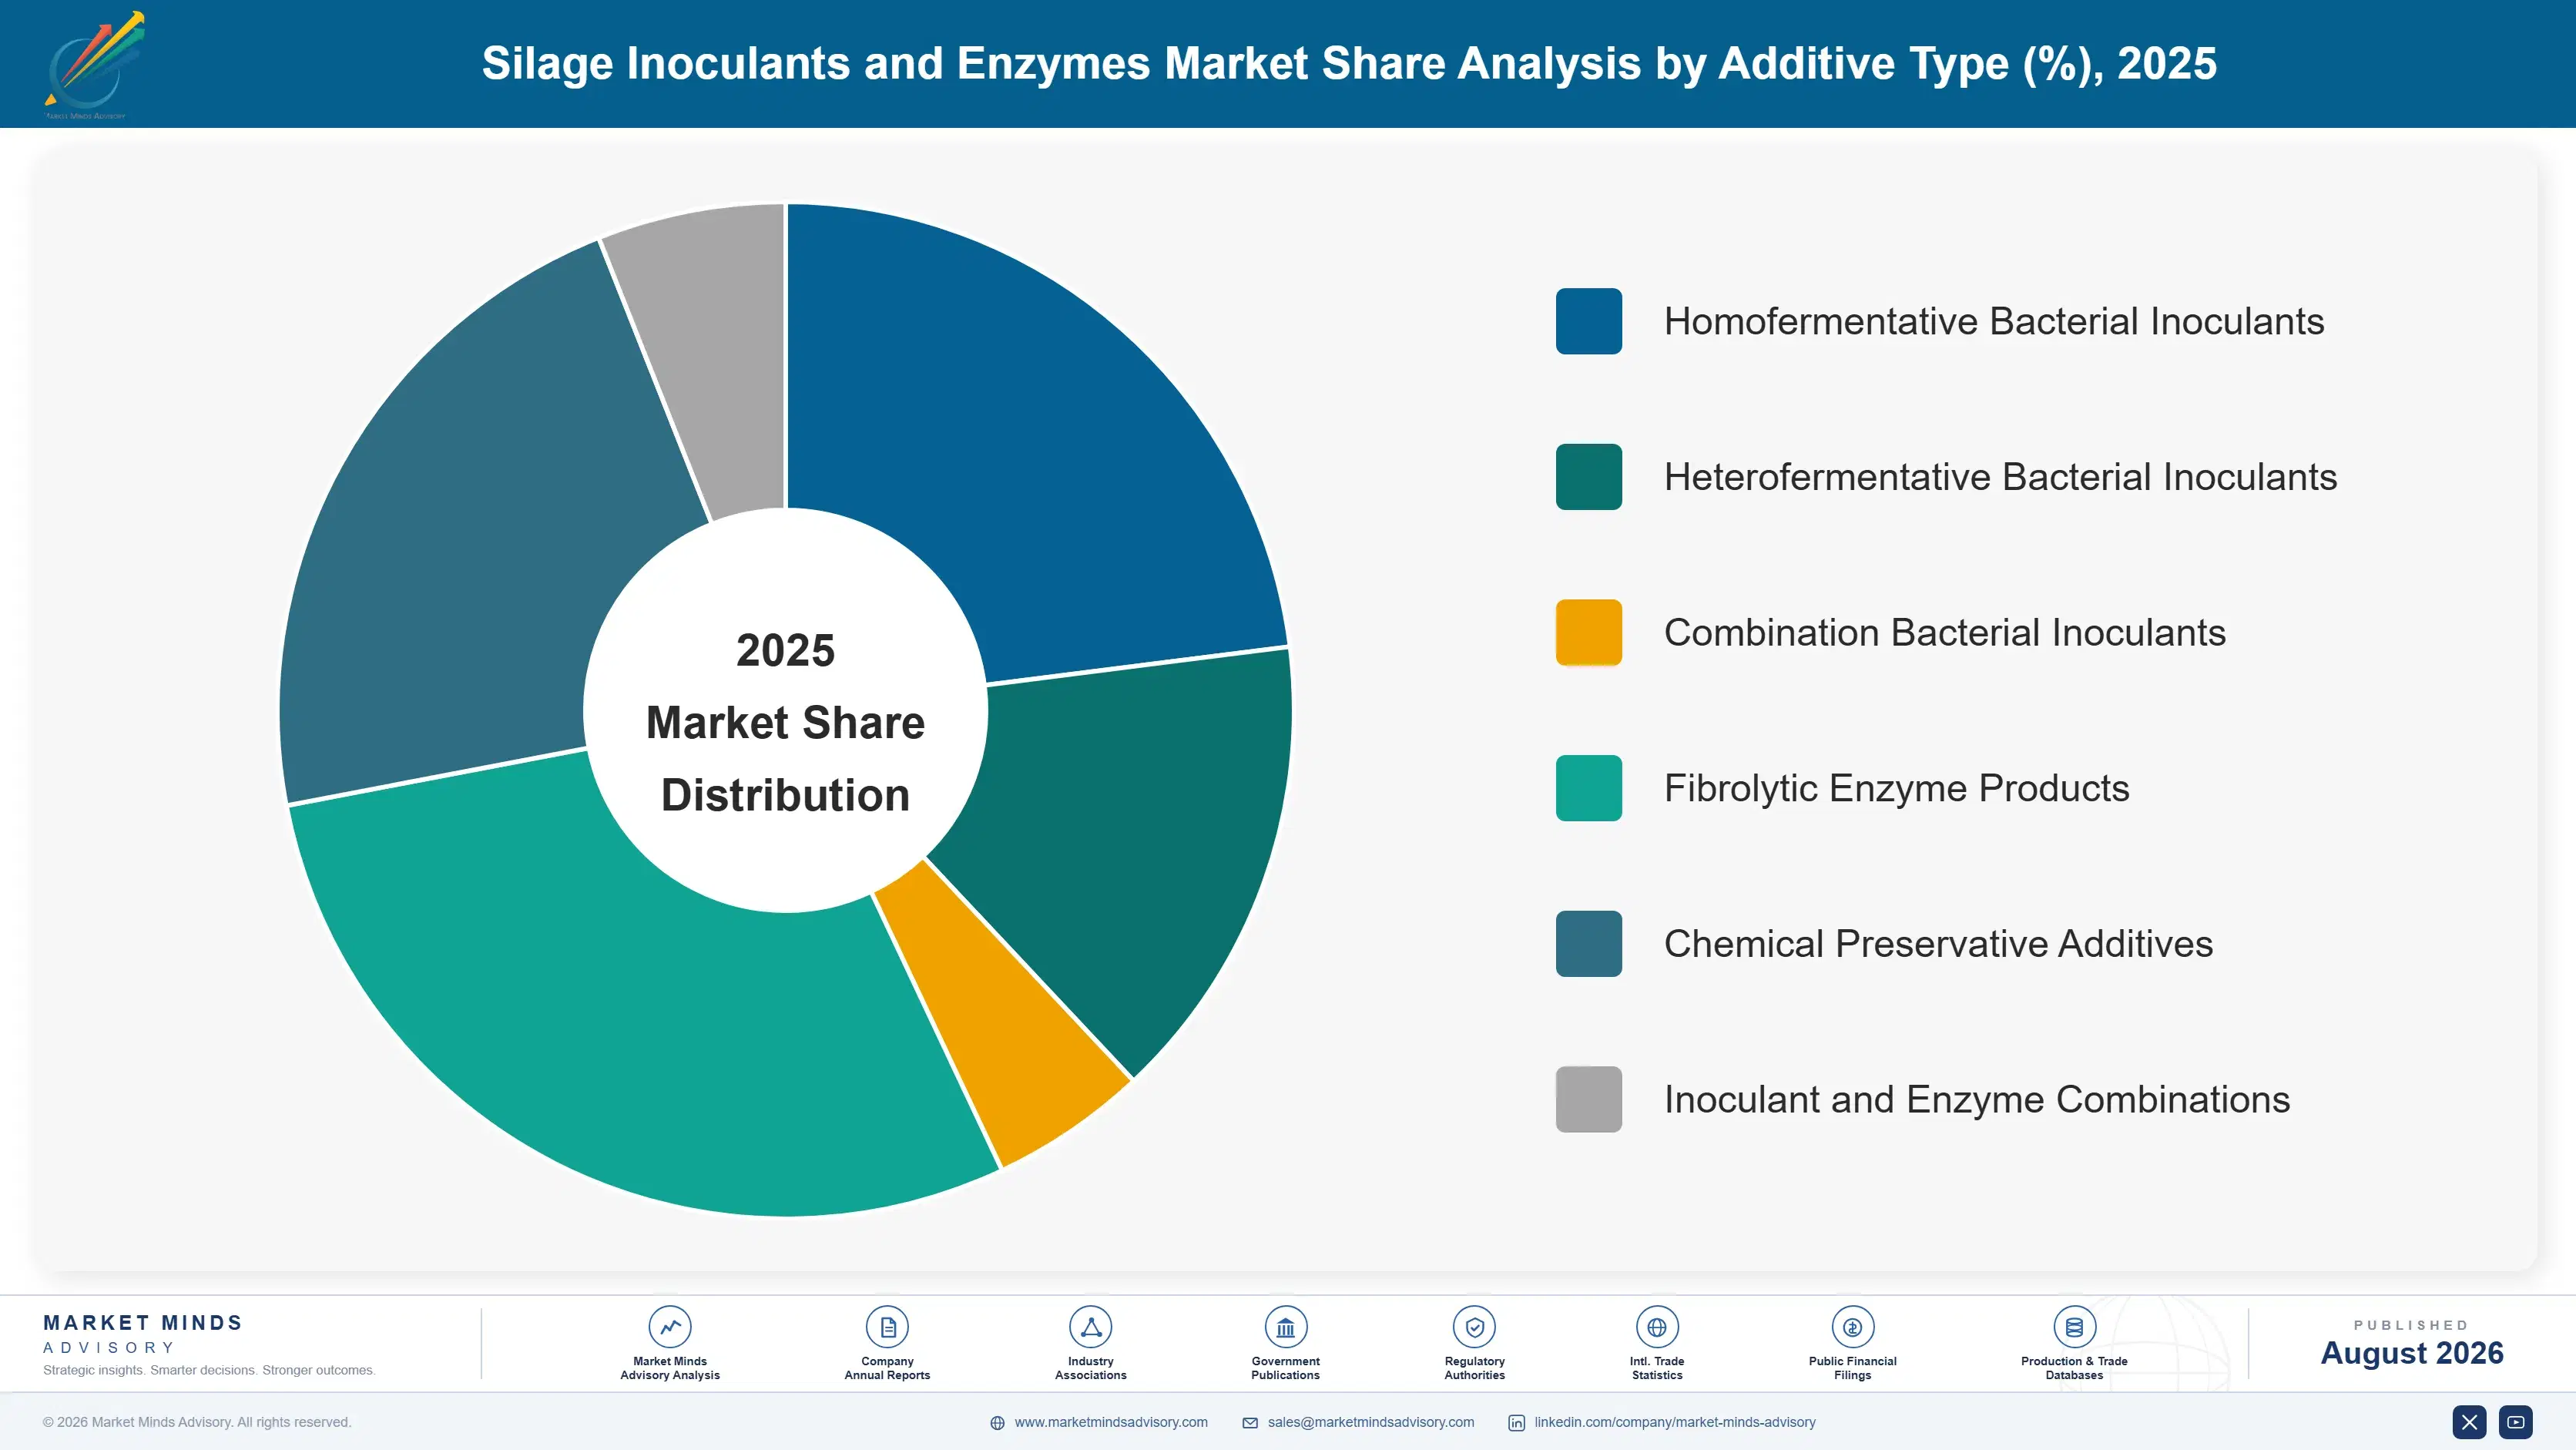Select the Combination Bacterial Inoculants legend label
2576x1450 pixels.
[1945, 632]
